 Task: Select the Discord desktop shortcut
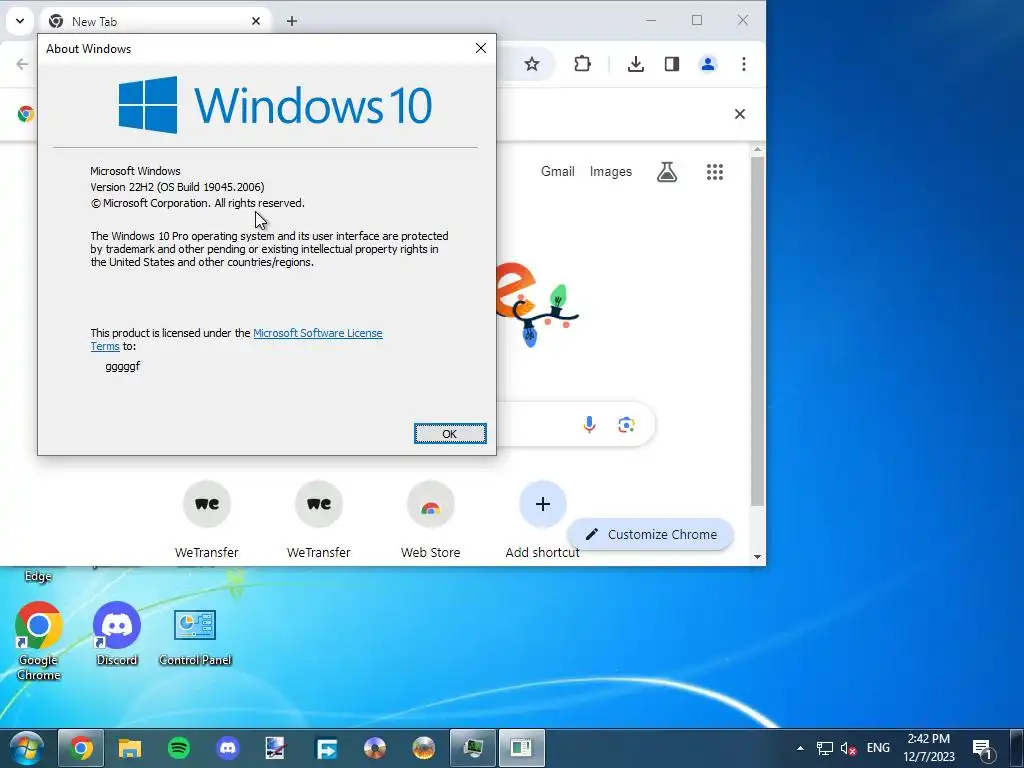pos(117,633)
